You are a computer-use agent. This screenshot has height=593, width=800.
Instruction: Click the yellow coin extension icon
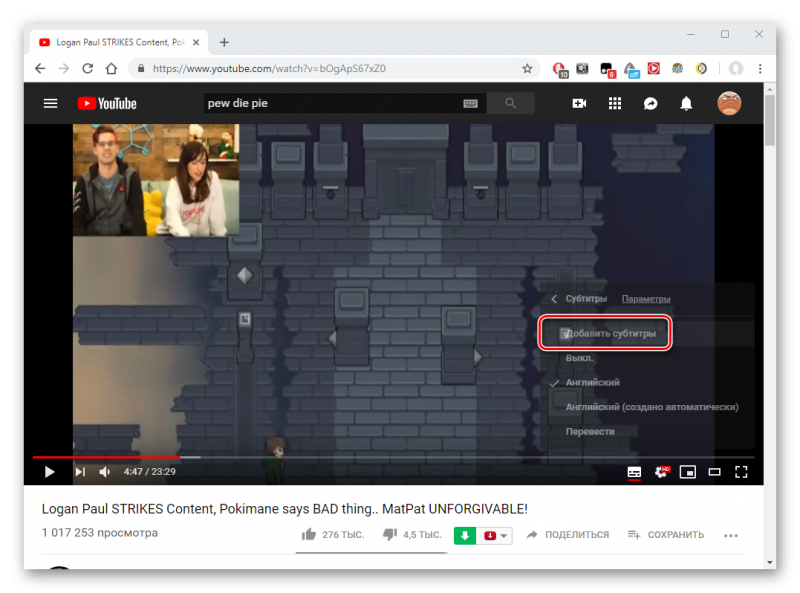702,68
